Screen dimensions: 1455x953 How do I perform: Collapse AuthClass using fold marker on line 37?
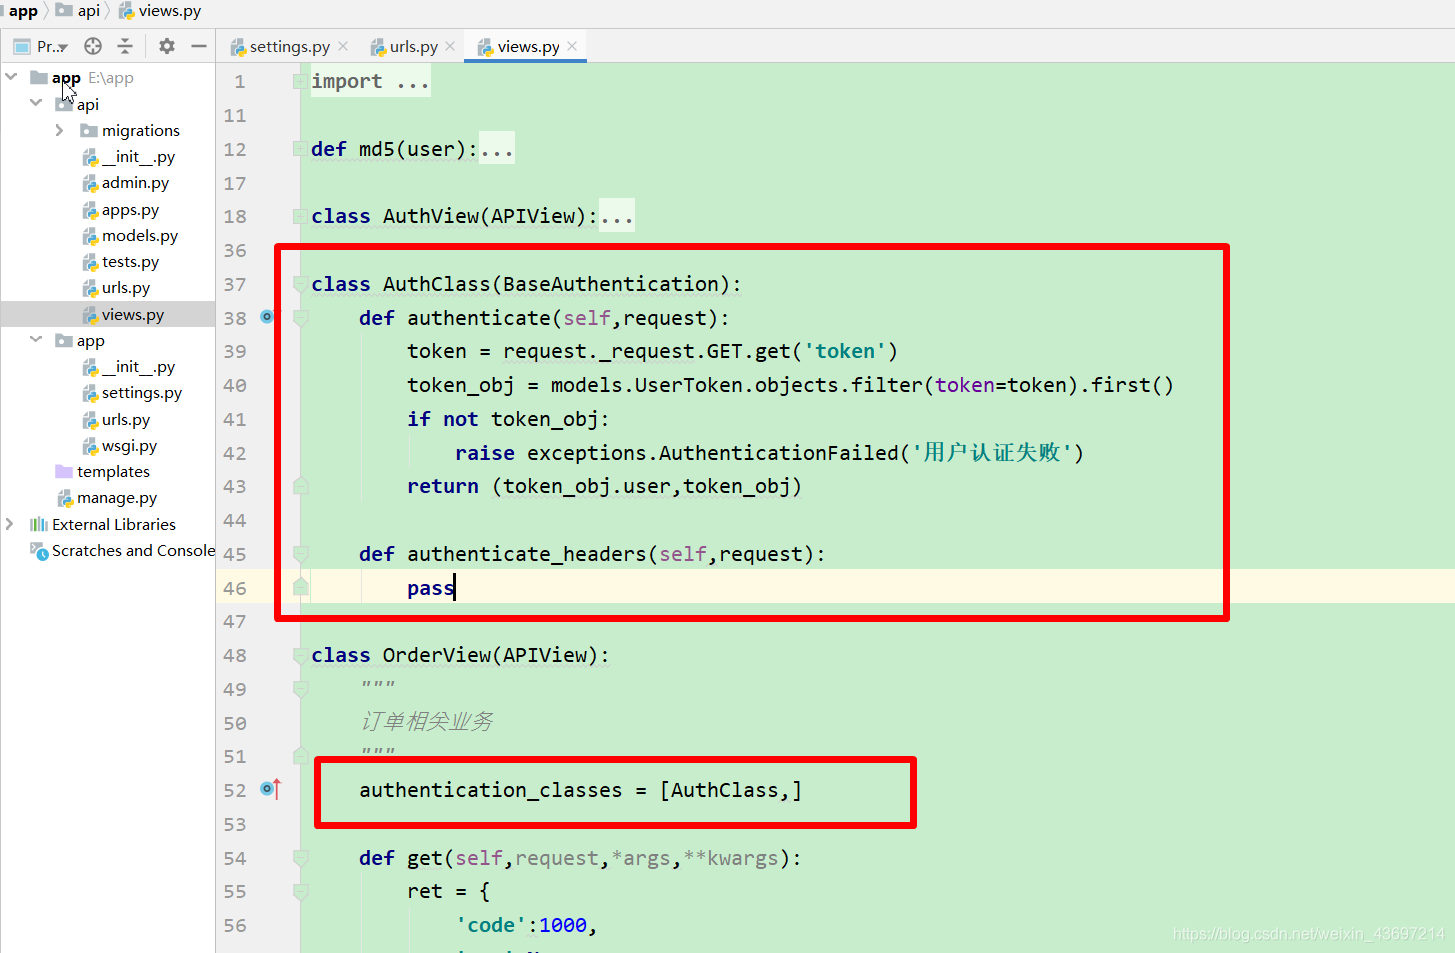pyautogui.click(x=300, y=284)
